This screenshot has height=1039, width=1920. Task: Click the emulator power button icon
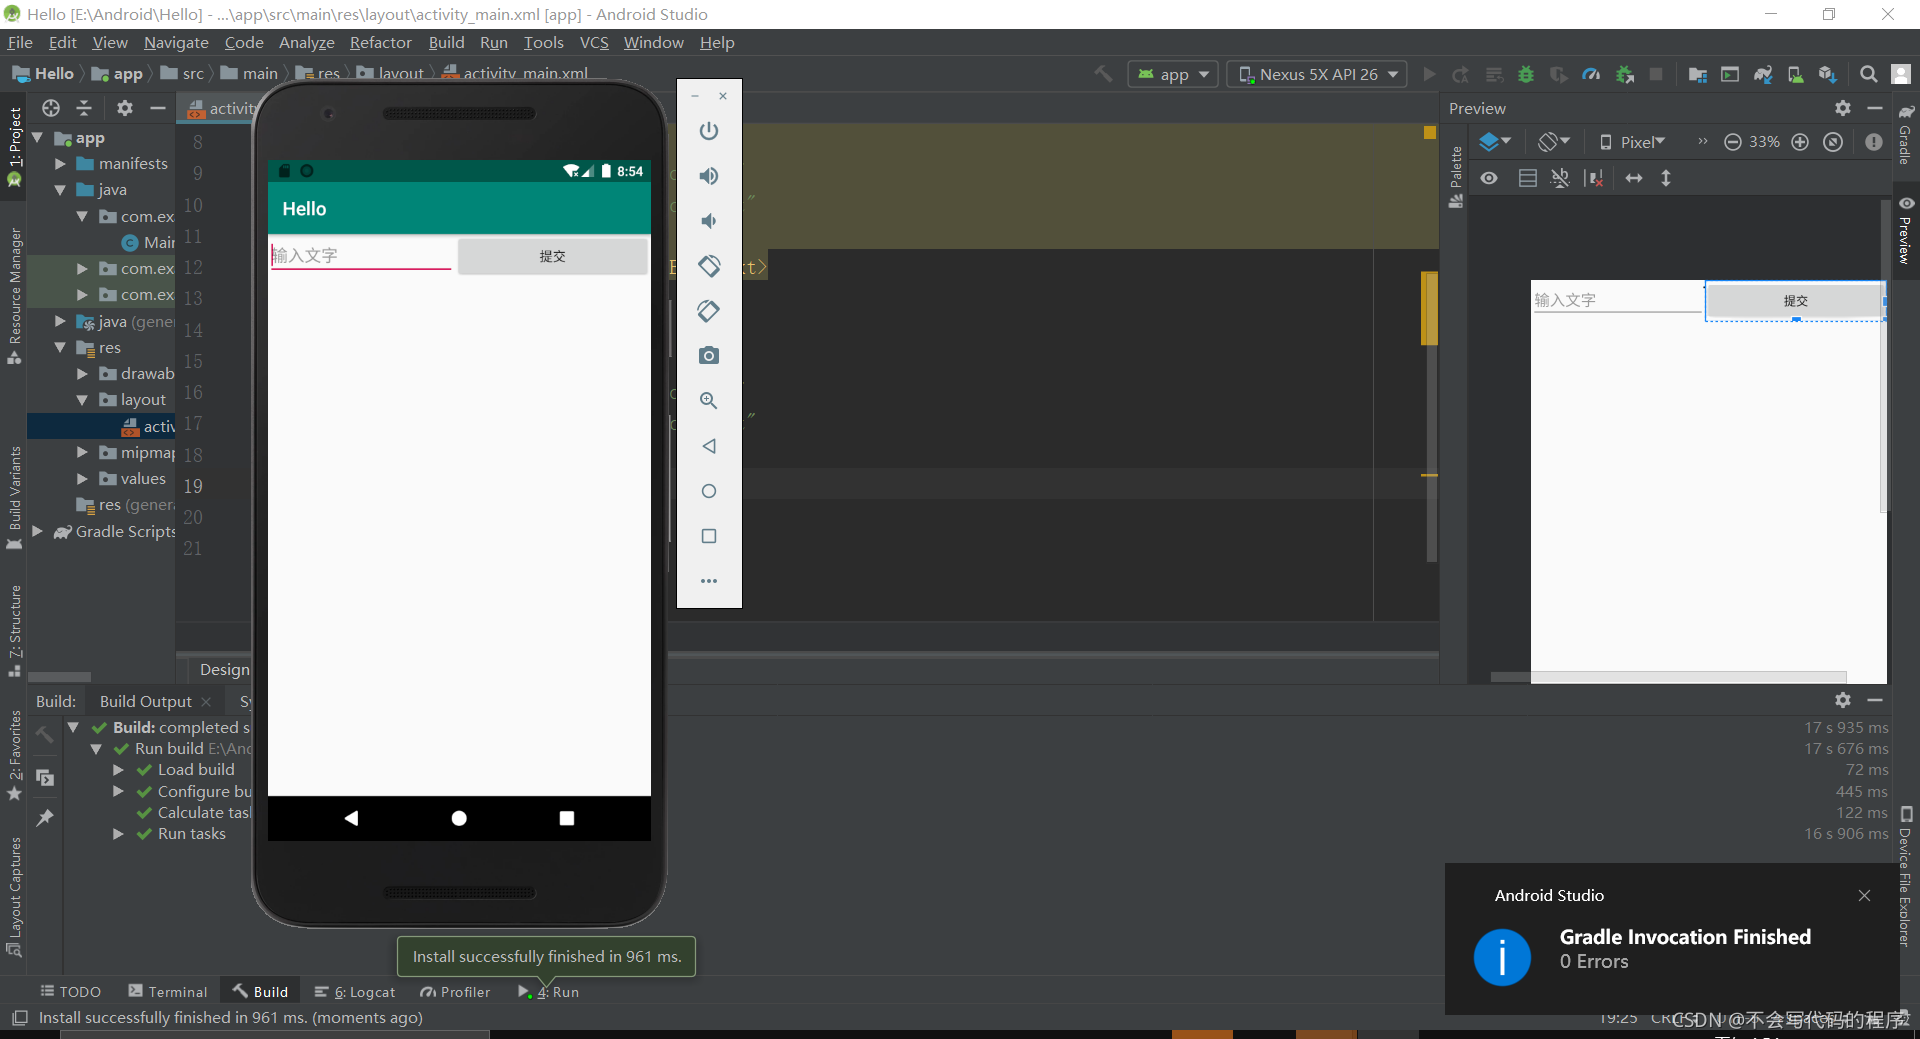[709, 131]
